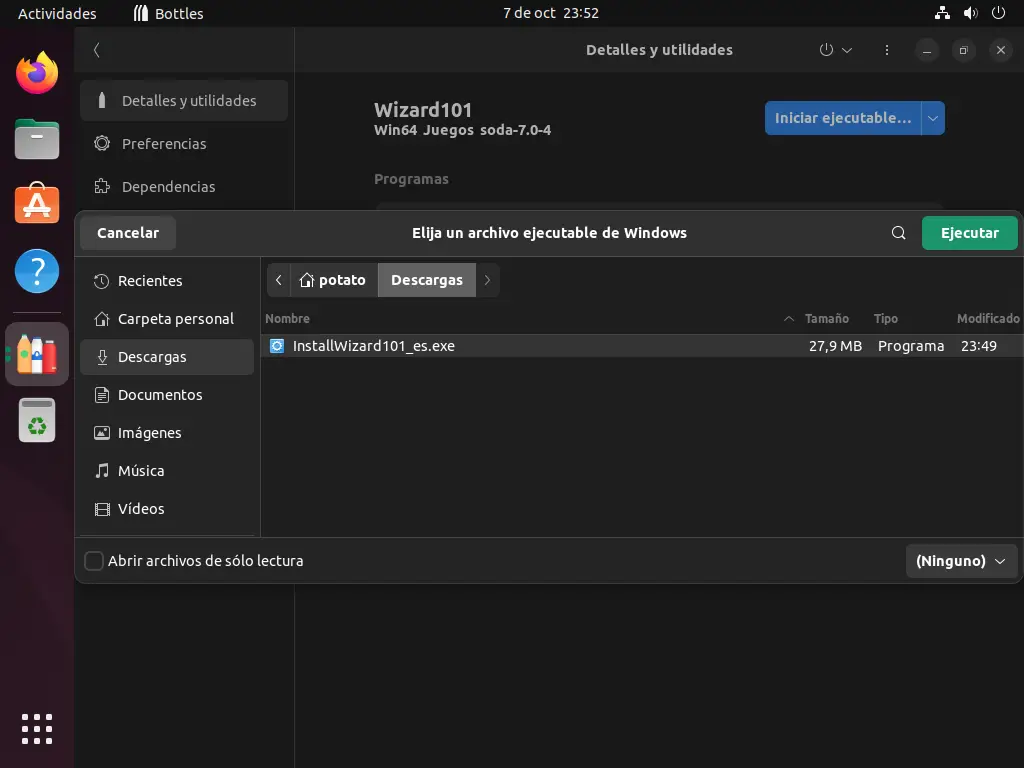
Task: Click the 27,9 MB size cell
Action: (835, 345)
